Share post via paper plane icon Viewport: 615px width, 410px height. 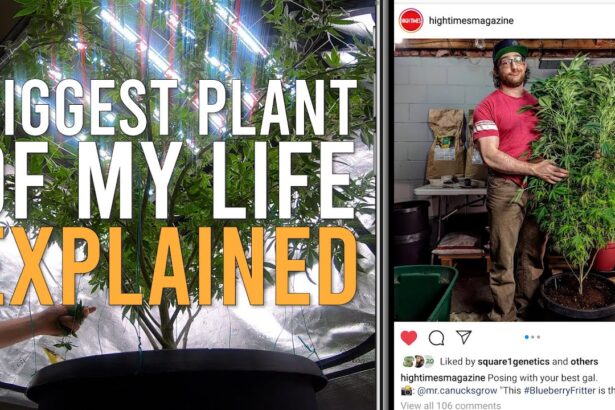tap(464, 337)
